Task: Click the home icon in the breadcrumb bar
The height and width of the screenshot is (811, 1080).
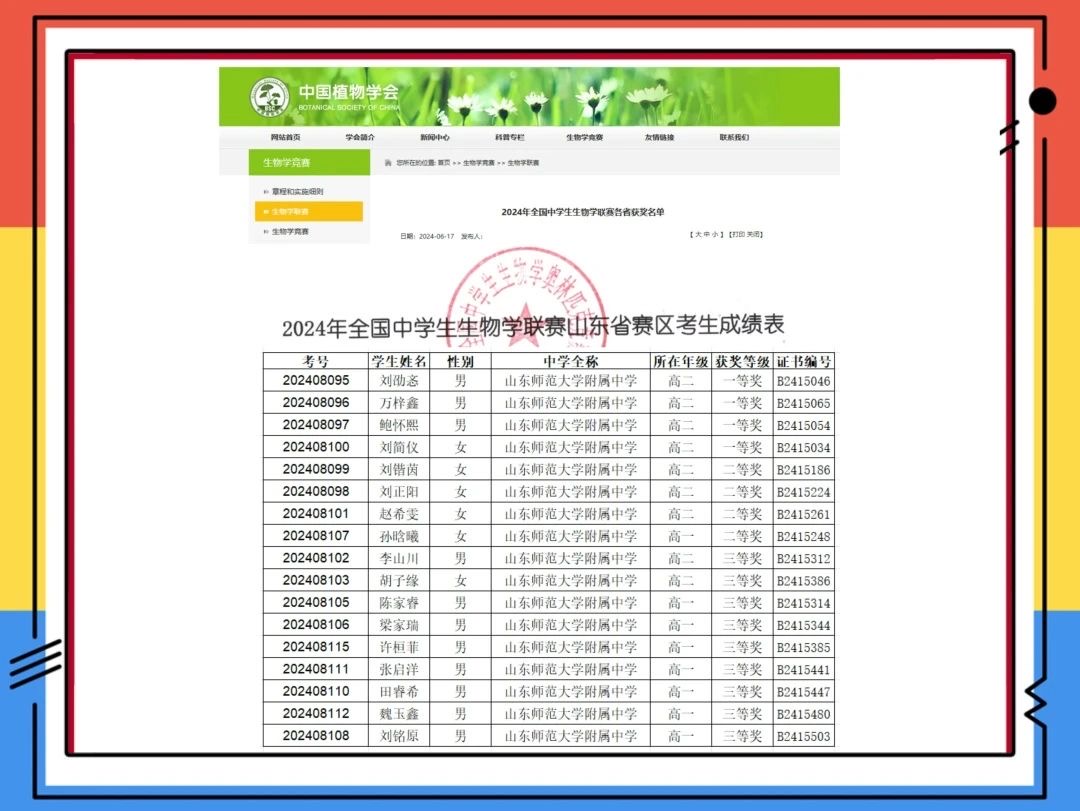Action: (x=388, y=162)
